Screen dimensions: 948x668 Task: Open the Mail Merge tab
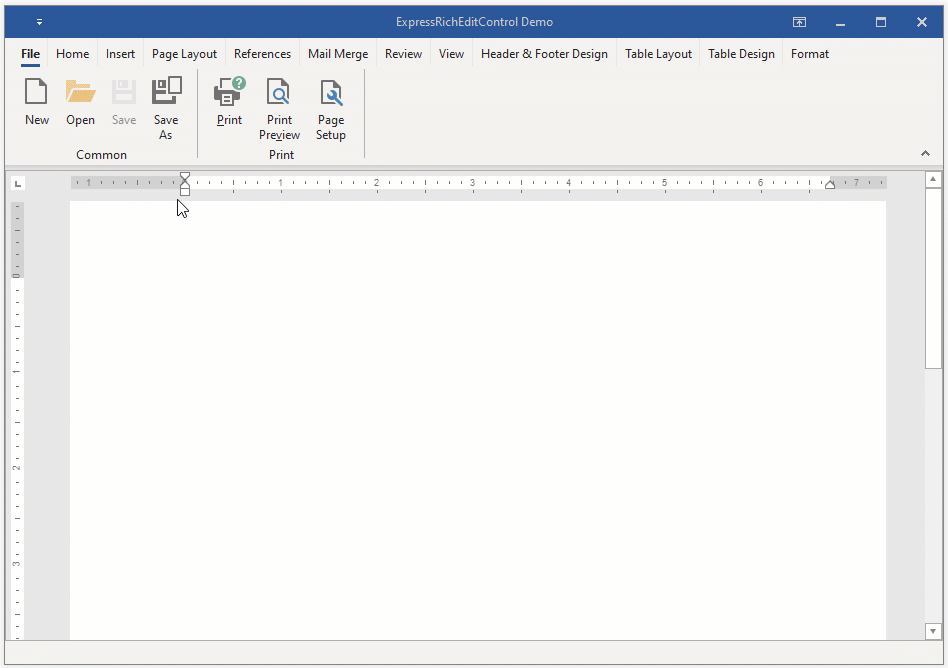point(337,54)
